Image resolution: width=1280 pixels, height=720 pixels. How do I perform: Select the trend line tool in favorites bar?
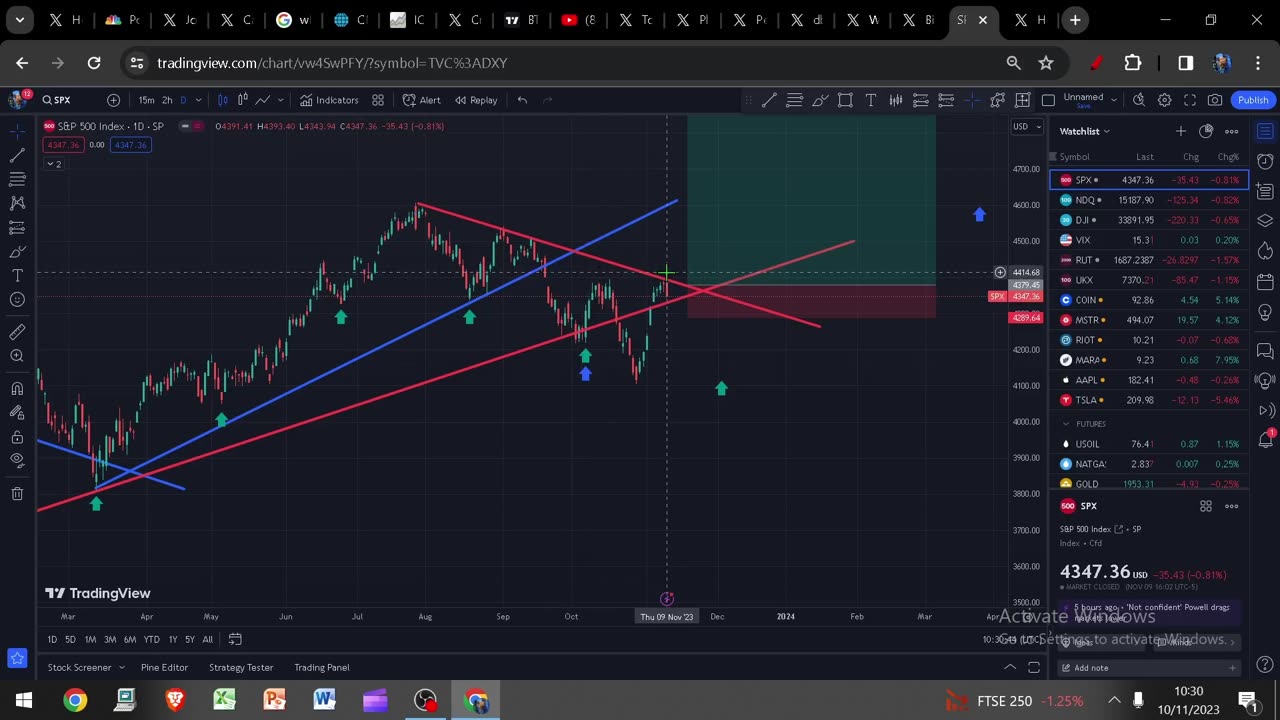[x=769, y=100]
